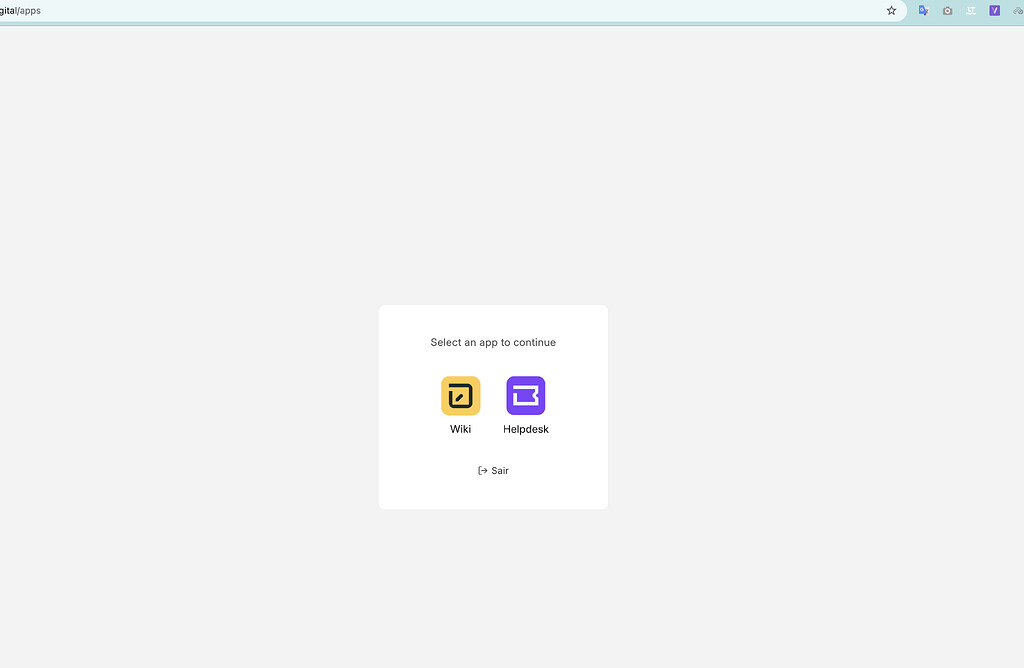The height and width of the screenshot is (668, 1024).
Task: Open the Google Translate extension icon
Action: (x=923, y=11)
